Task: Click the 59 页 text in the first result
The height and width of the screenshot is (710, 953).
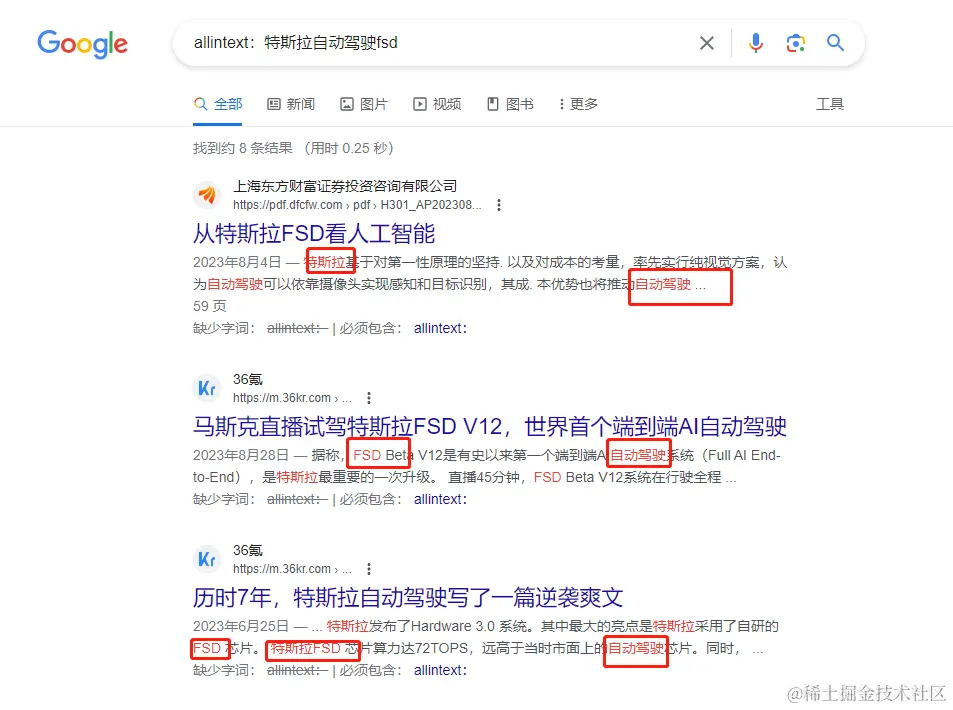Action: (210, 306)
